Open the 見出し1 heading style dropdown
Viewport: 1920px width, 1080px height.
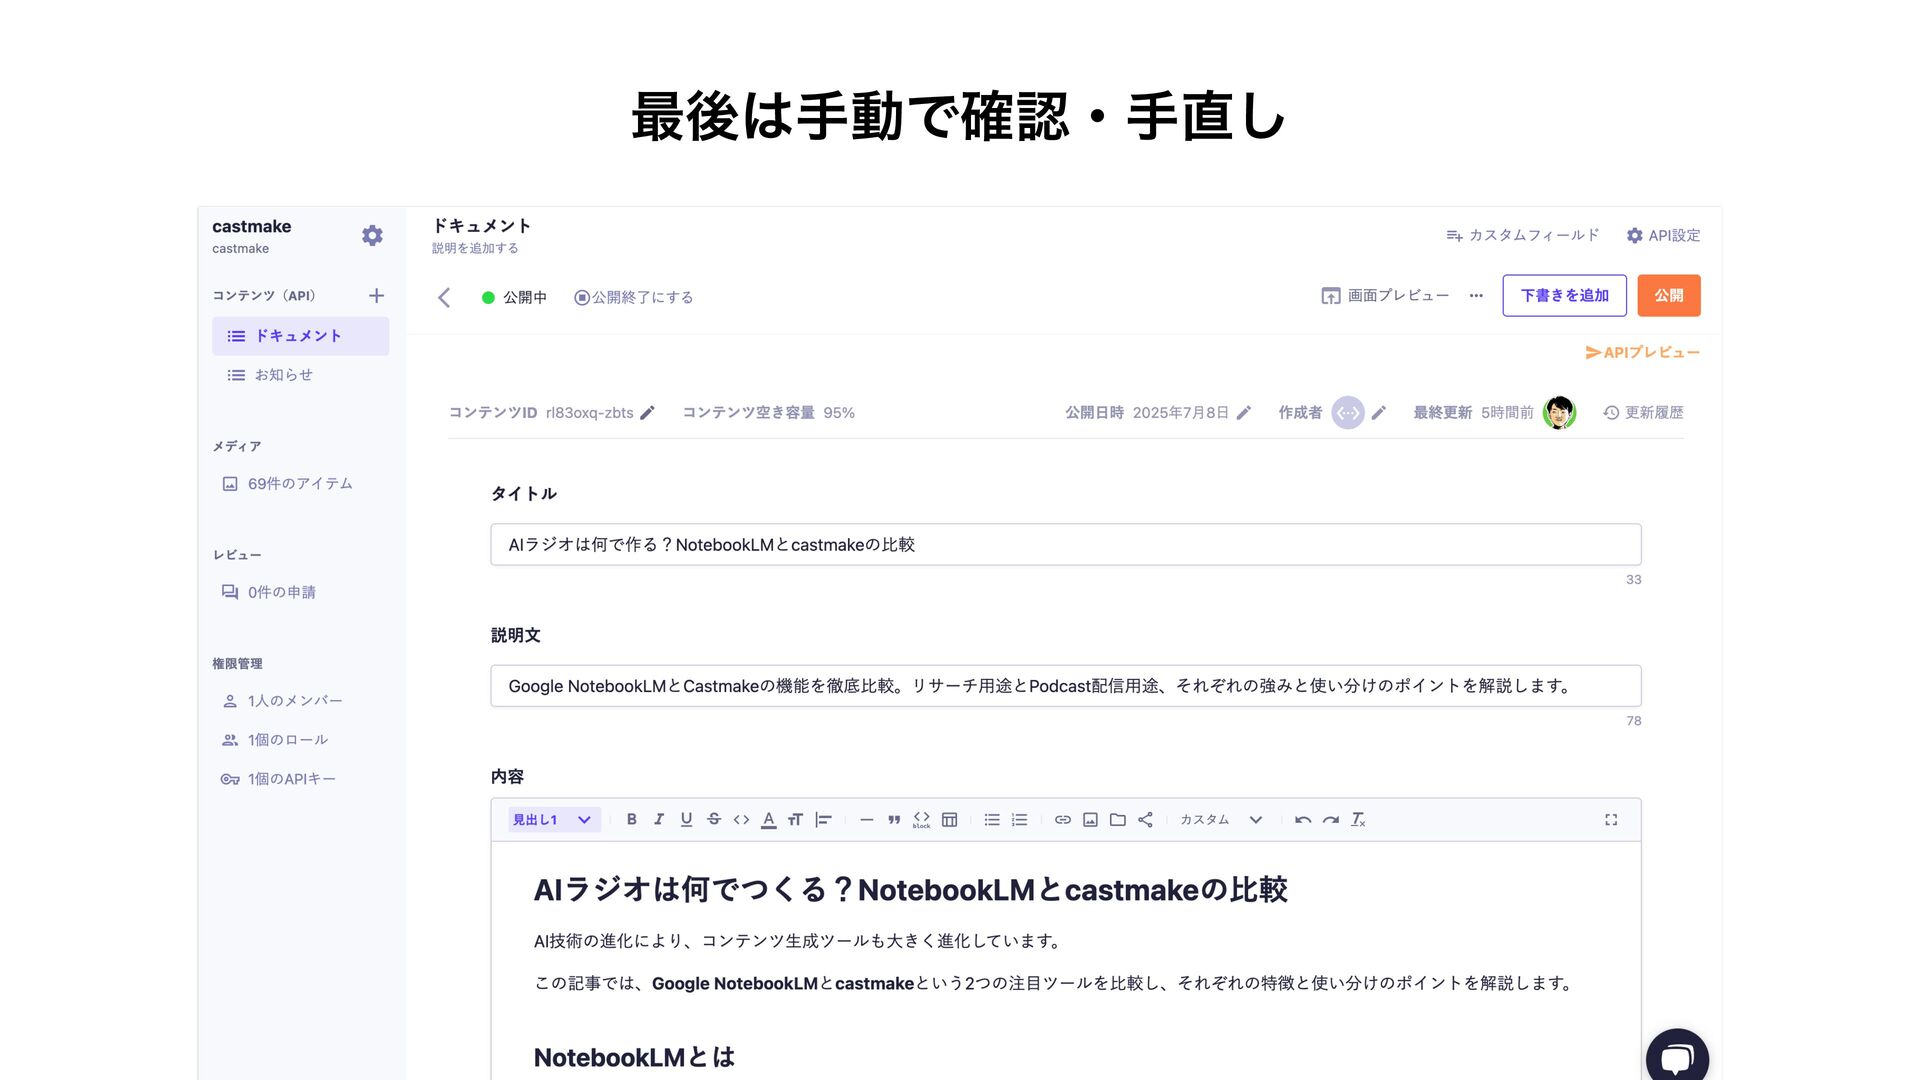tap(554, 820)
